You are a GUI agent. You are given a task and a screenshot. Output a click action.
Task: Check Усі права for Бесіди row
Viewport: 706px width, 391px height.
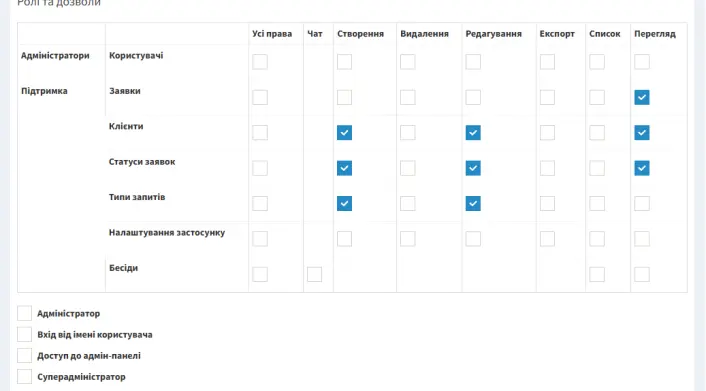point(260,274)
